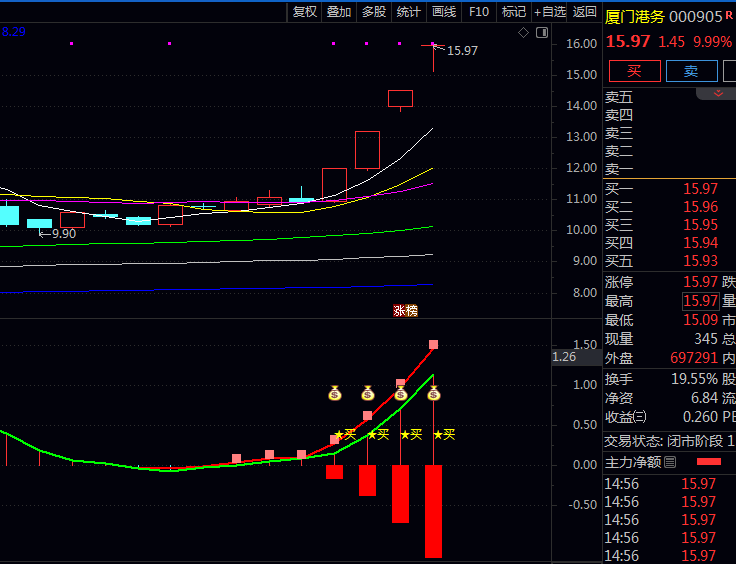Click the rightmost ★买 buy signal marker

click(x=444, y=434)
